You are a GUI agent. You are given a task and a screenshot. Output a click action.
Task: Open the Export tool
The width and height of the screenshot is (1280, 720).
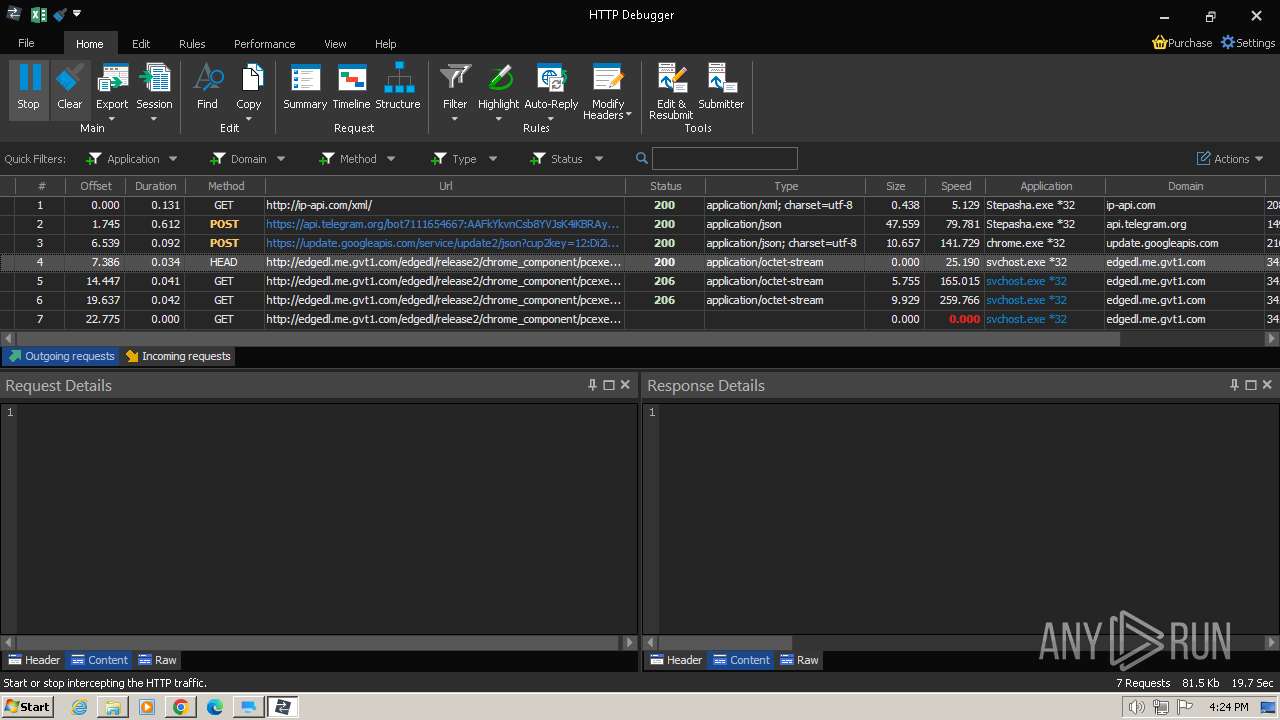coord(112,86)
